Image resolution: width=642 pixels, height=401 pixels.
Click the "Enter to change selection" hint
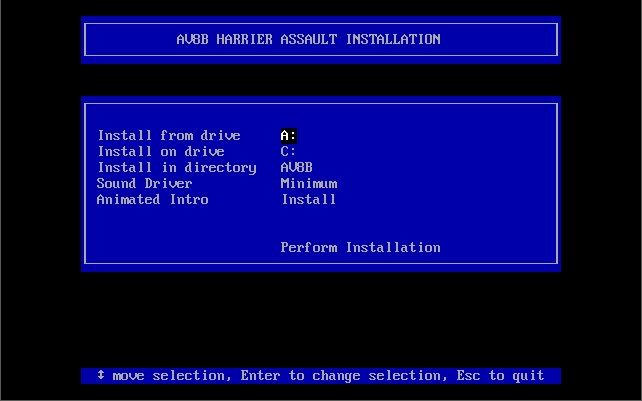point(341,376)
